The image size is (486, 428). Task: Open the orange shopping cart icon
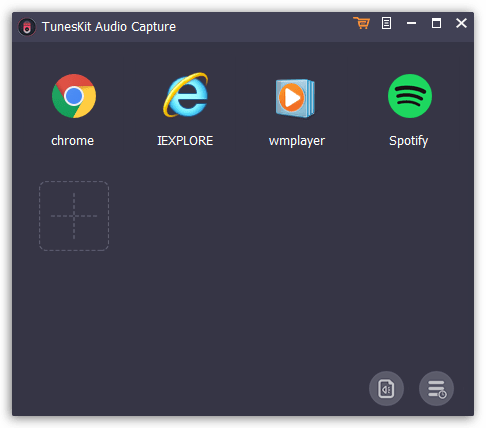click(362, 23)
